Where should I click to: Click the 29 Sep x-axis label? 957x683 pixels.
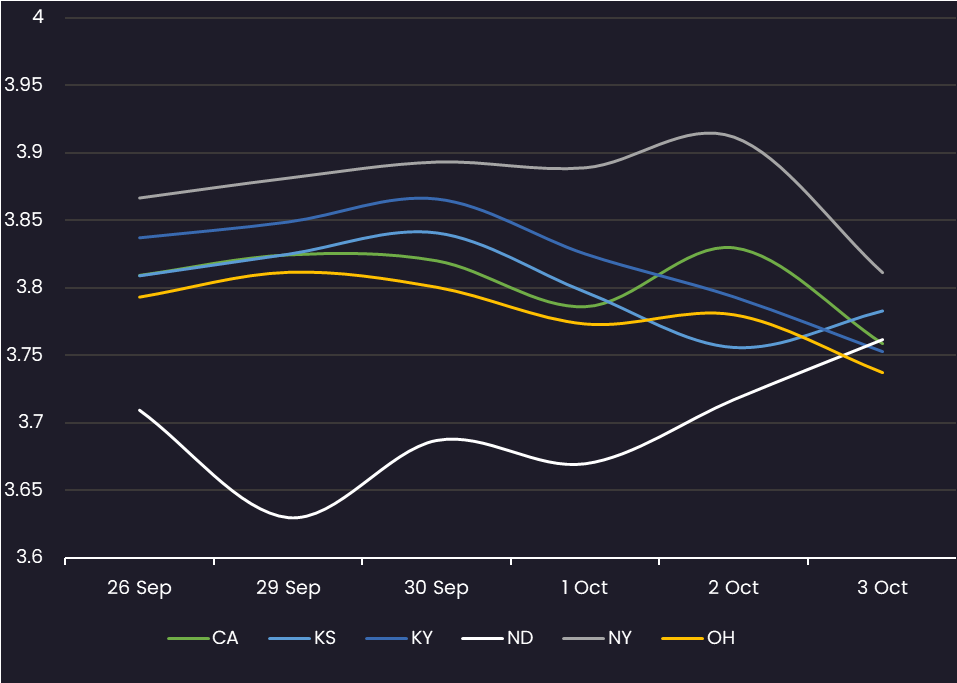pos(288,588)
